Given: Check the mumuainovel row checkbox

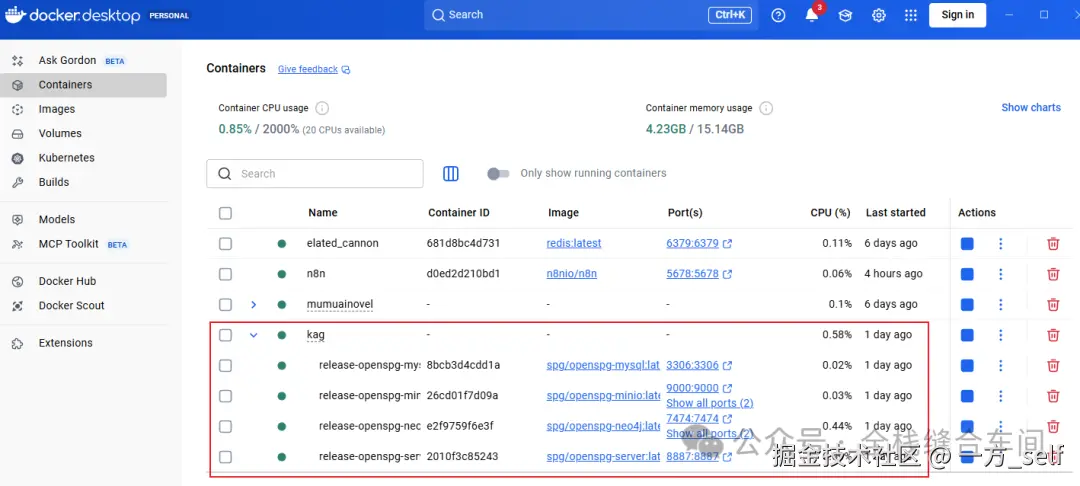Looking at the screenshot, I should [225, 304].
